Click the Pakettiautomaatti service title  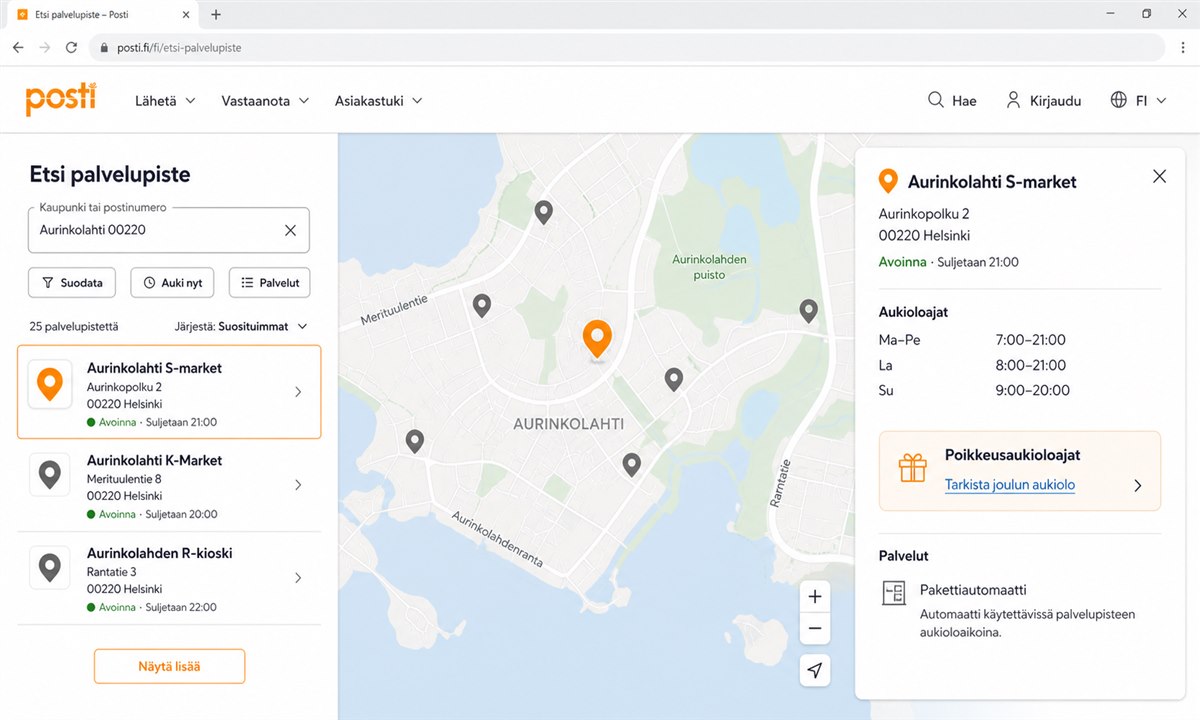(x=973, y=590)
